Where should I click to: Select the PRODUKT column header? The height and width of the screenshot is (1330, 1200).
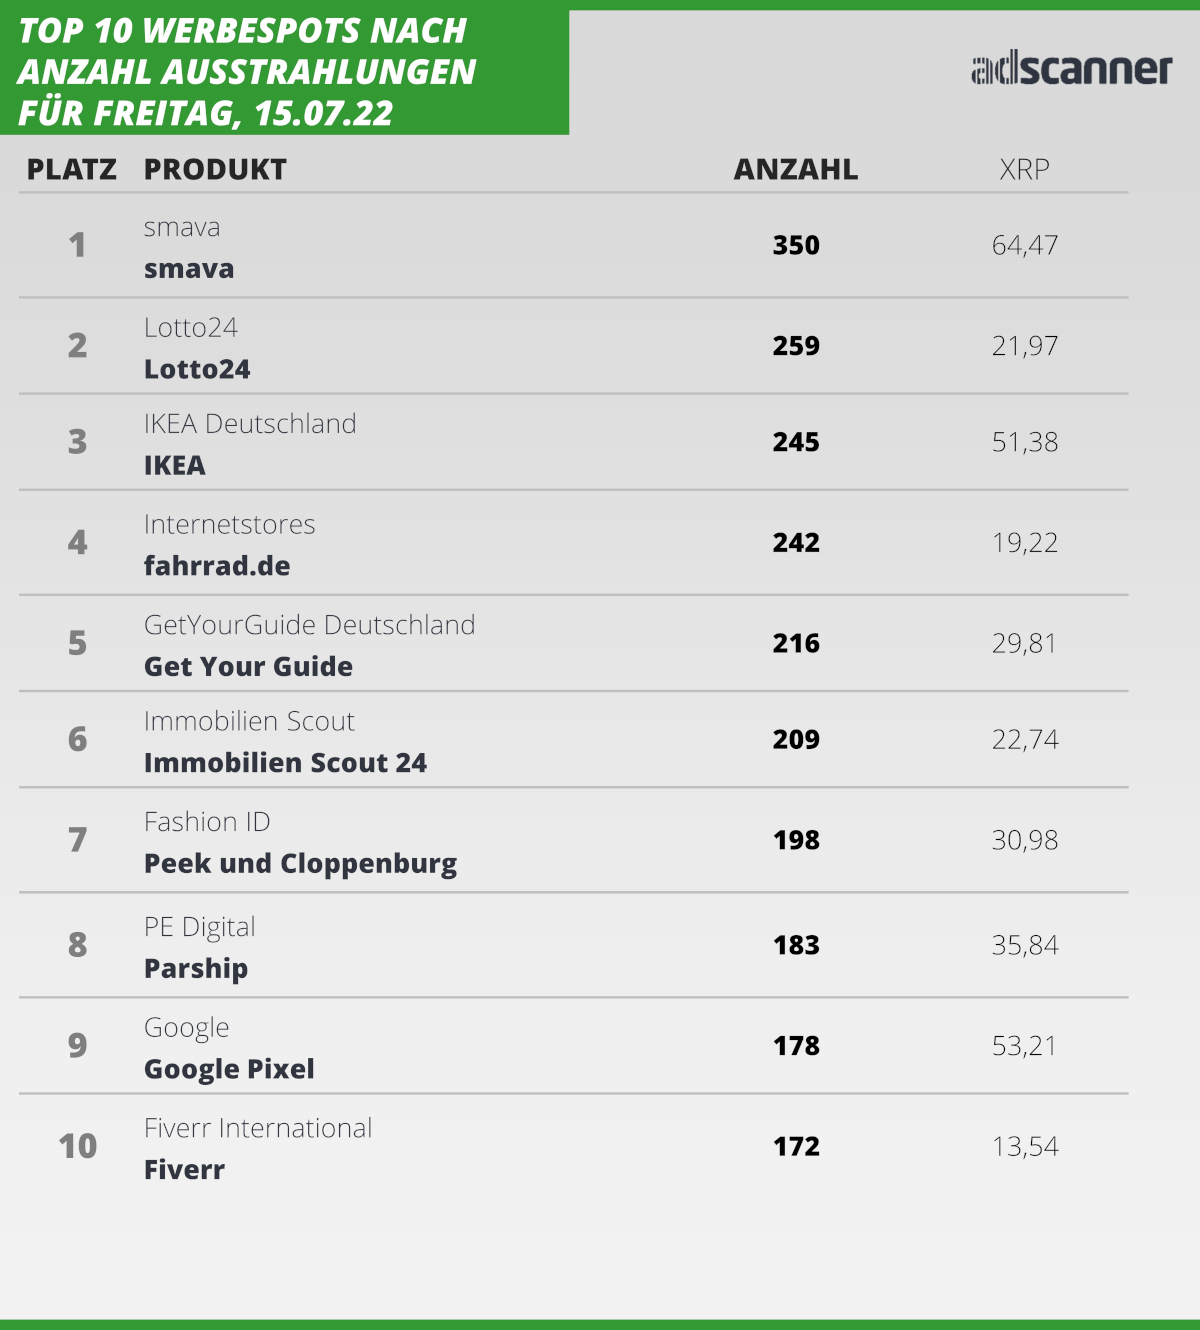pos(215,170)
